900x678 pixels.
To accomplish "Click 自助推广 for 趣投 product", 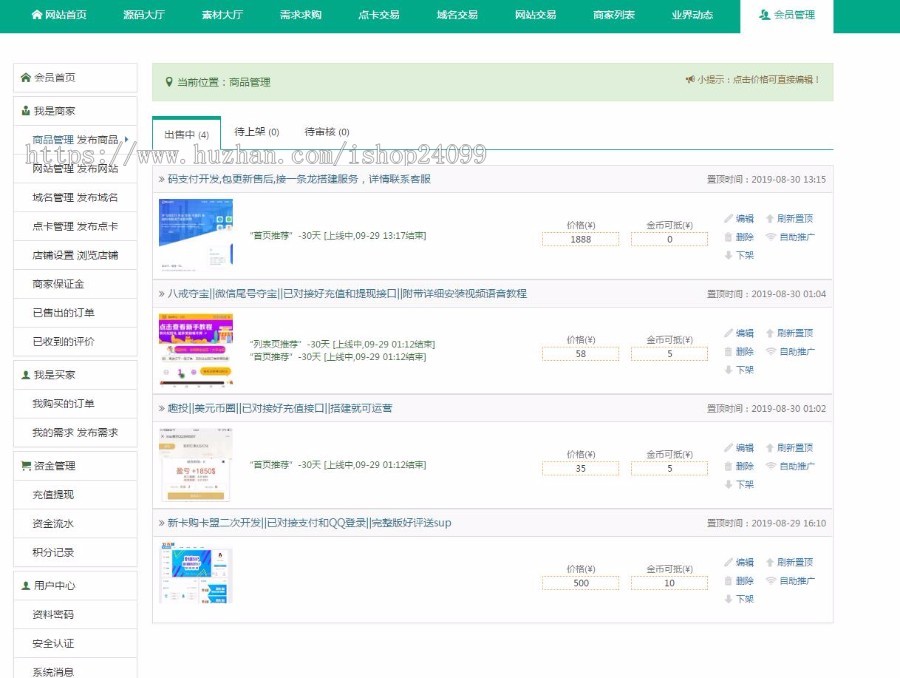I will coord(791,466).
